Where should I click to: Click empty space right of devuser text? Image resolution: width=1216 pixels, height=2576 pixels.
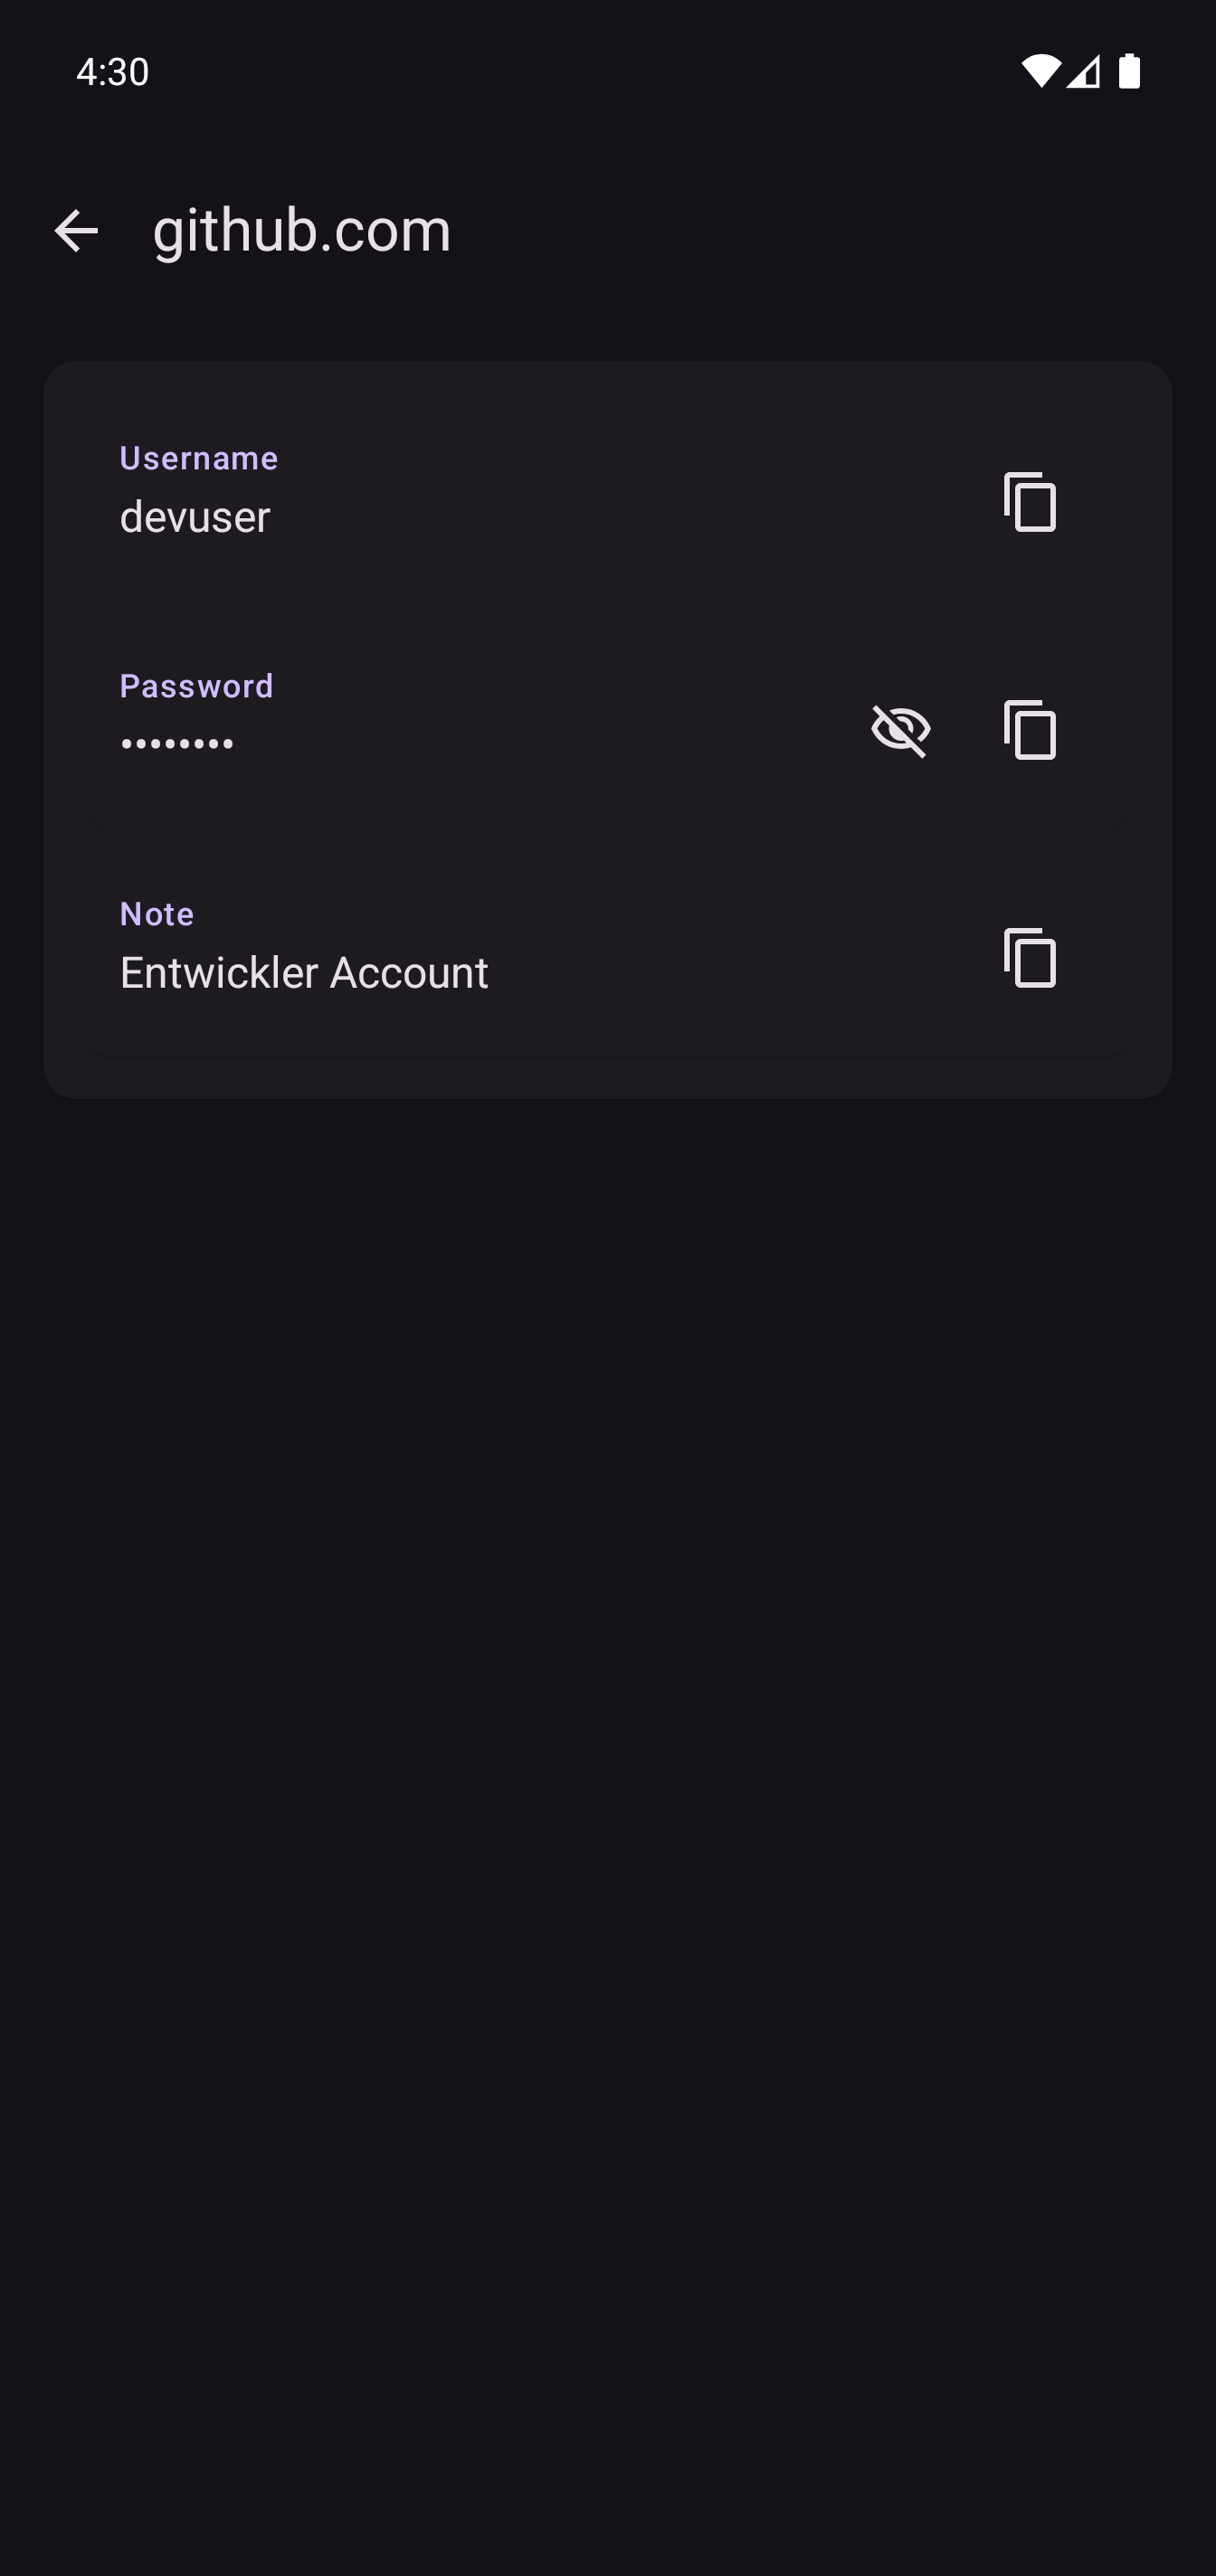(620, 517)
